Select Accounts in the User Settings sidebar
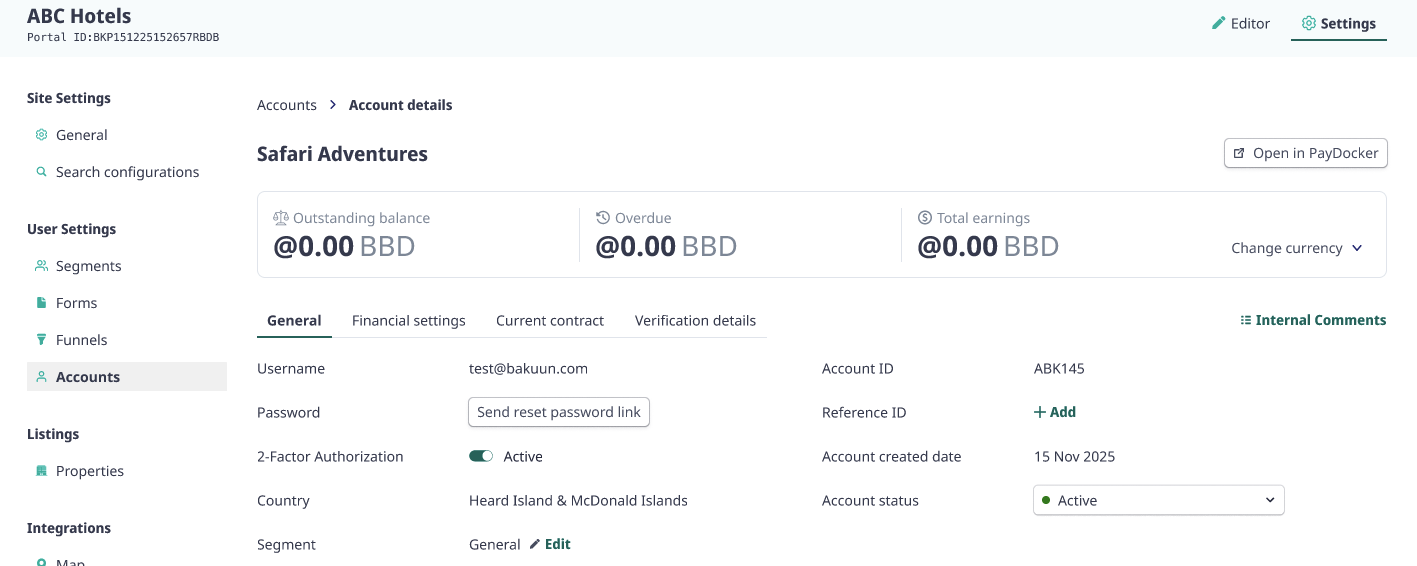Image resolution: width=1417 pixels, height=566 pixels. pos(127,377)
